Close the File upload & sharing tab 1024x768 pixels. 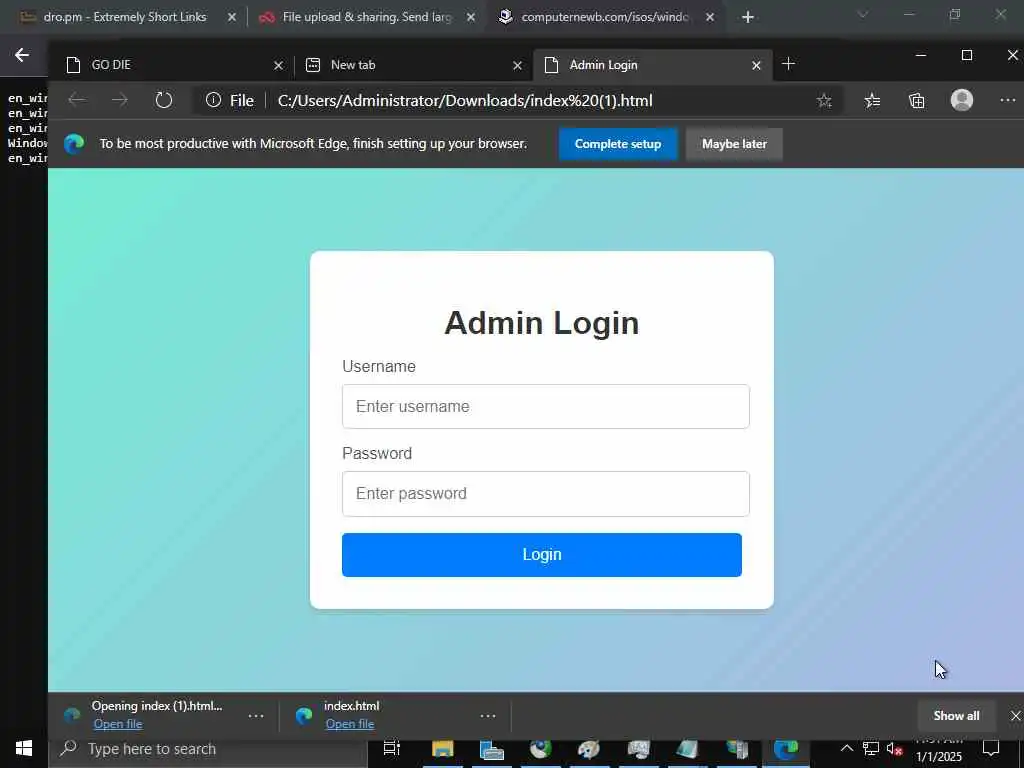(x=471, y=18)
